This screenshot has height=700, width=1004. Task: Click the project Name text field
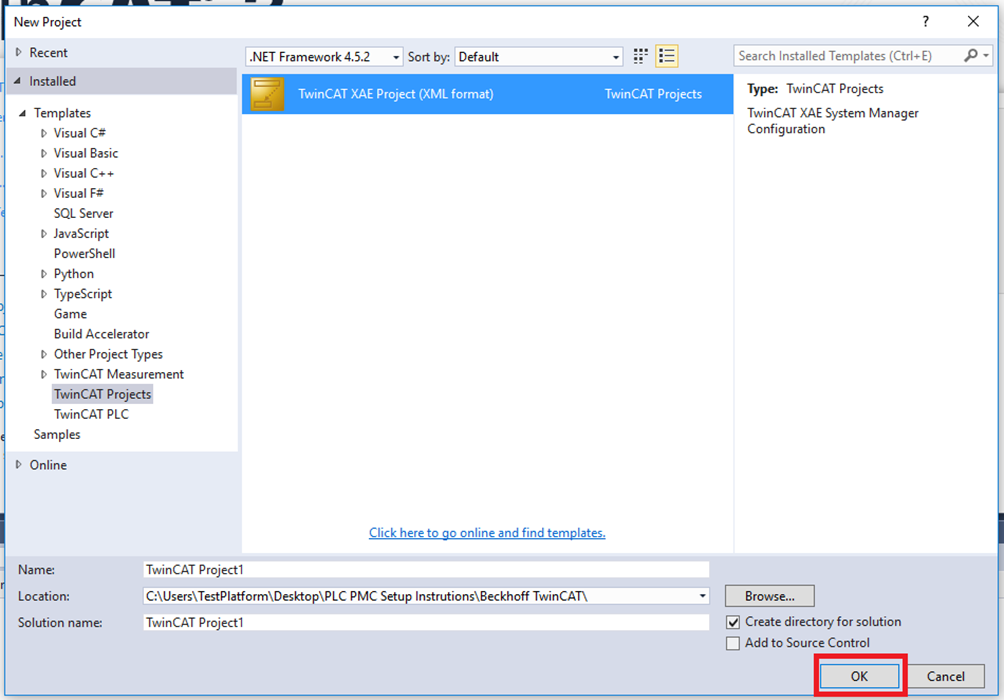pyautogui.click(x=426, y=569)
